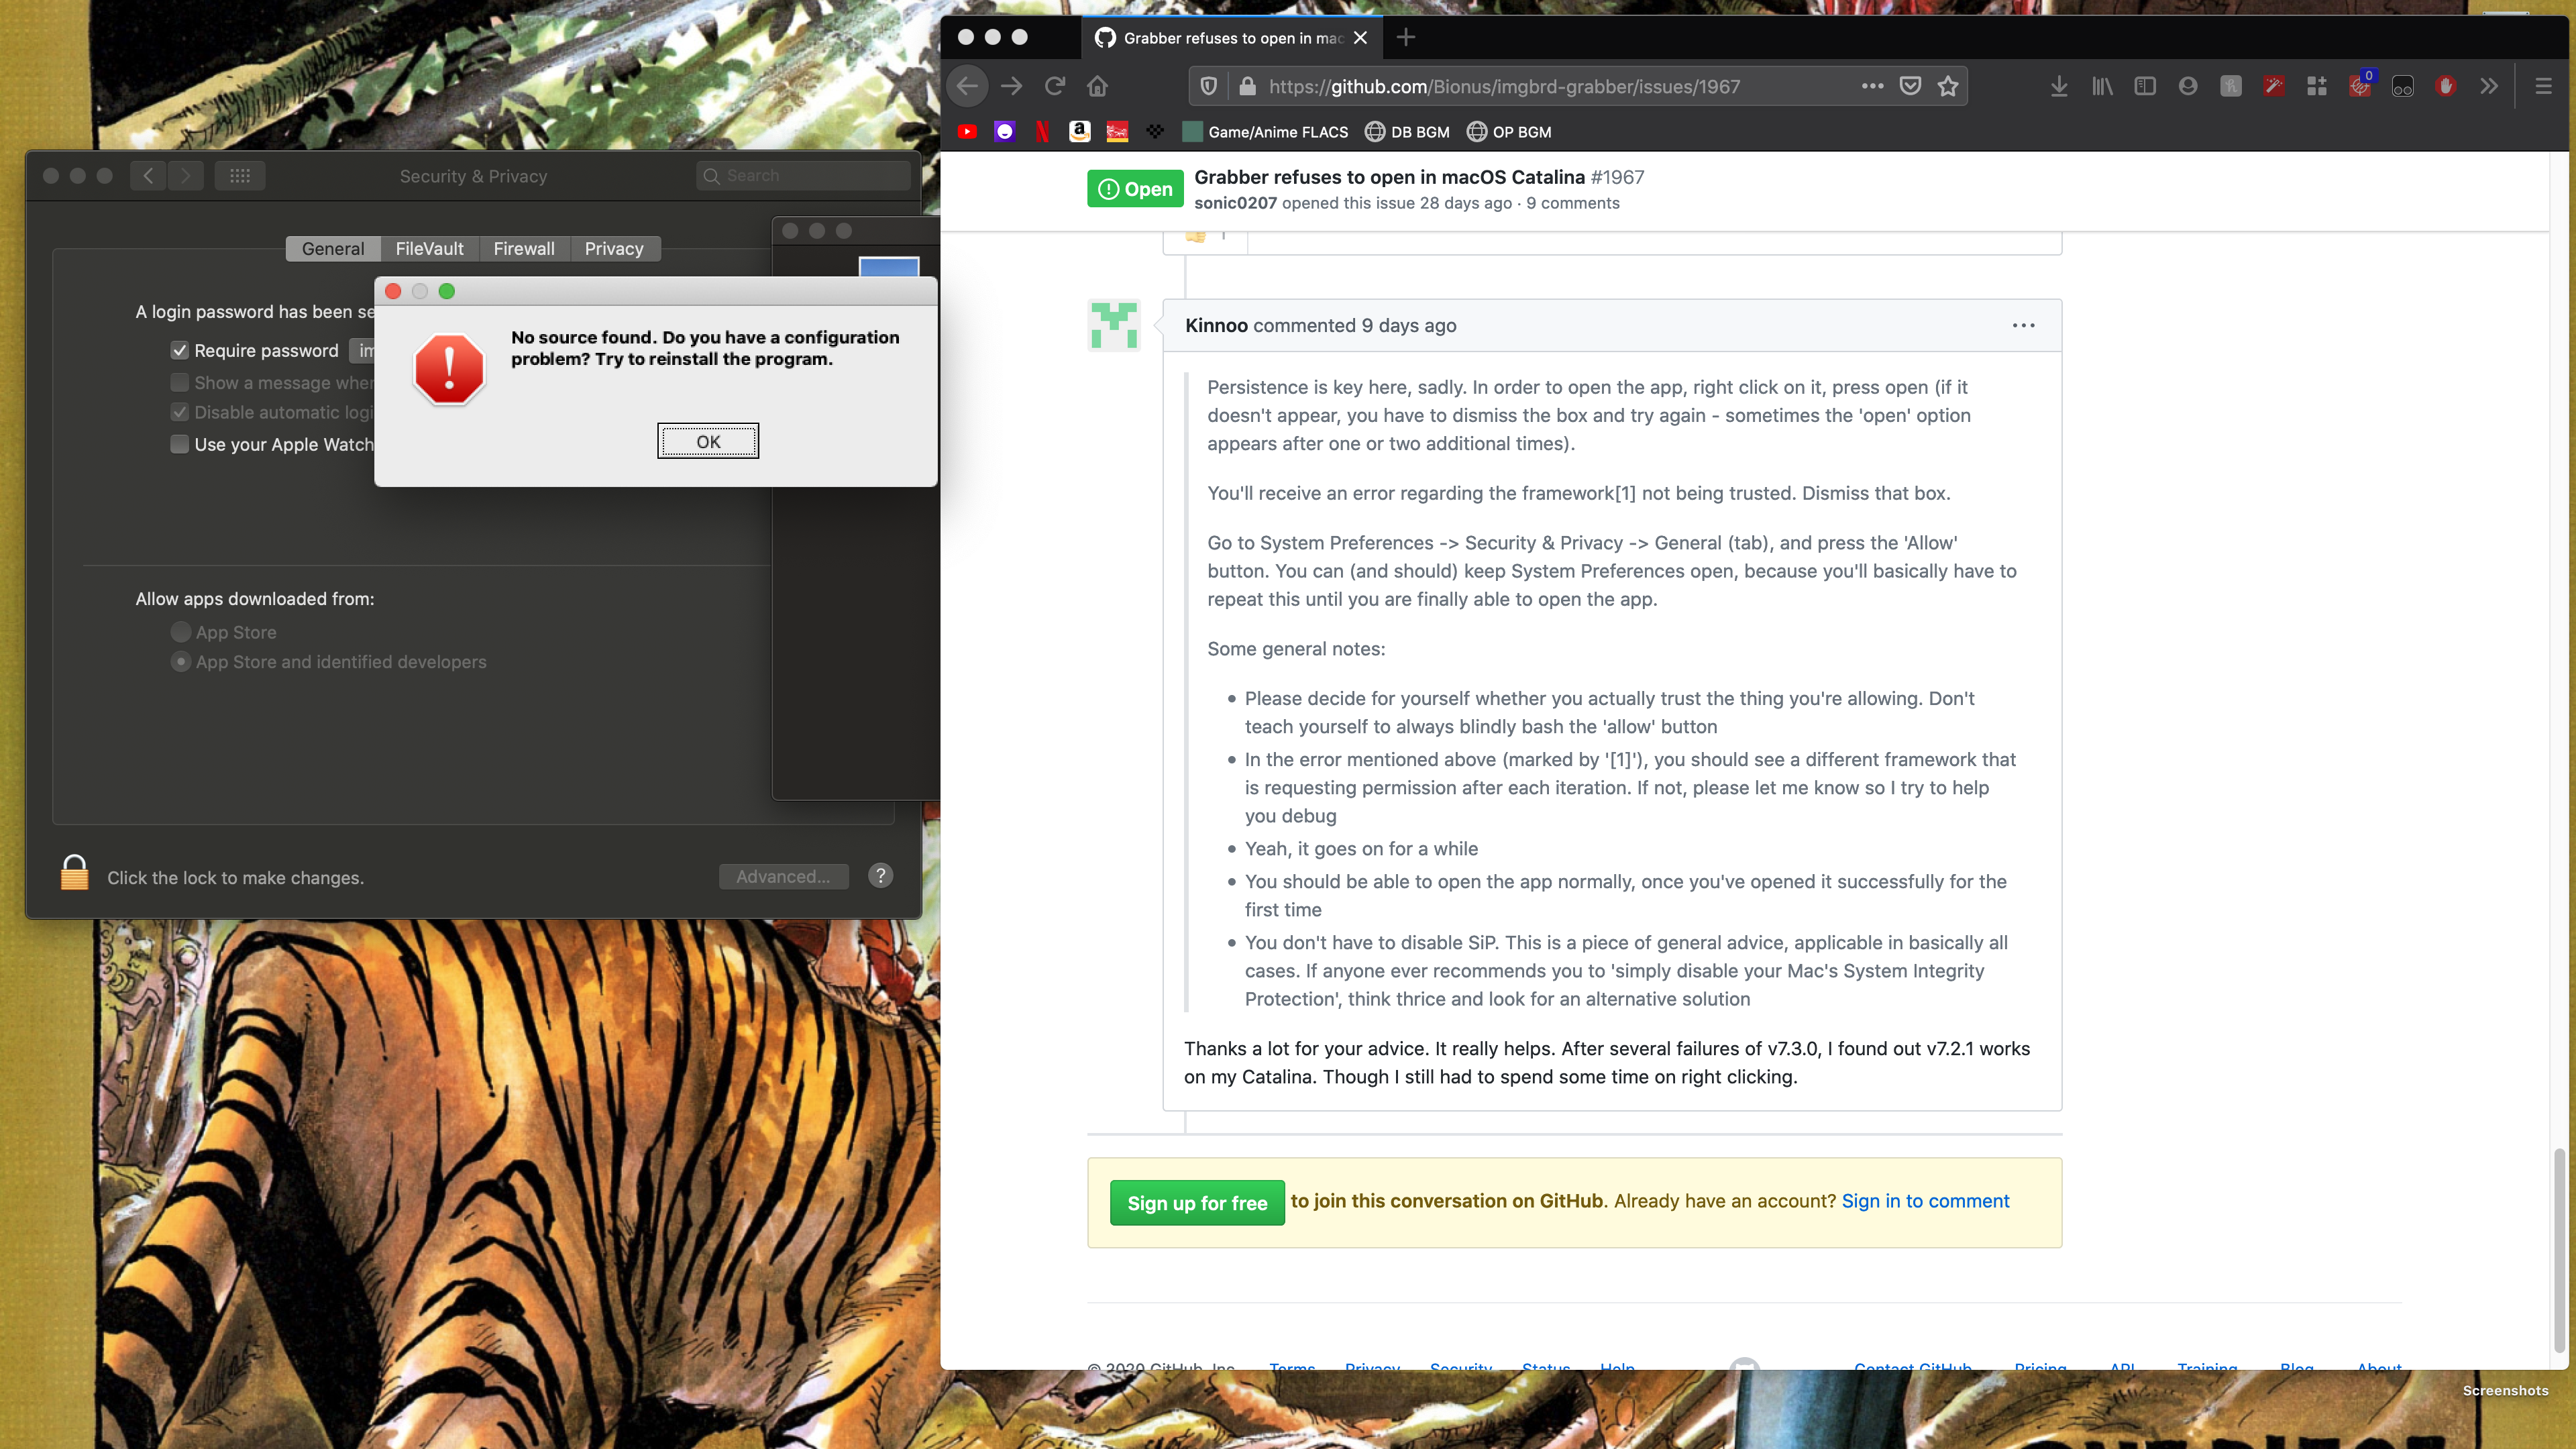This screenshot has width=2576, height=1449.
Task: Save this page to Pocket
Action: [x=1910, y=87]
